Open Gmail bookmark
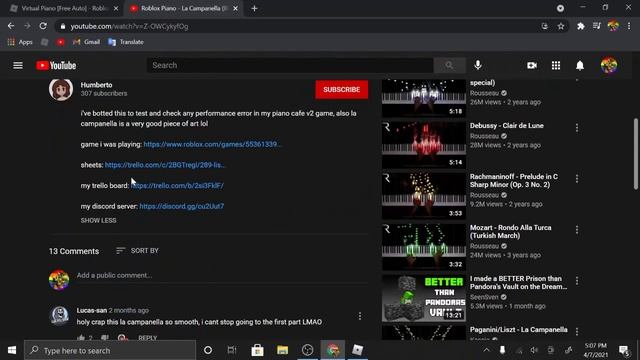The height and width of the screenshot is (360, 640). tap(86, 42)
